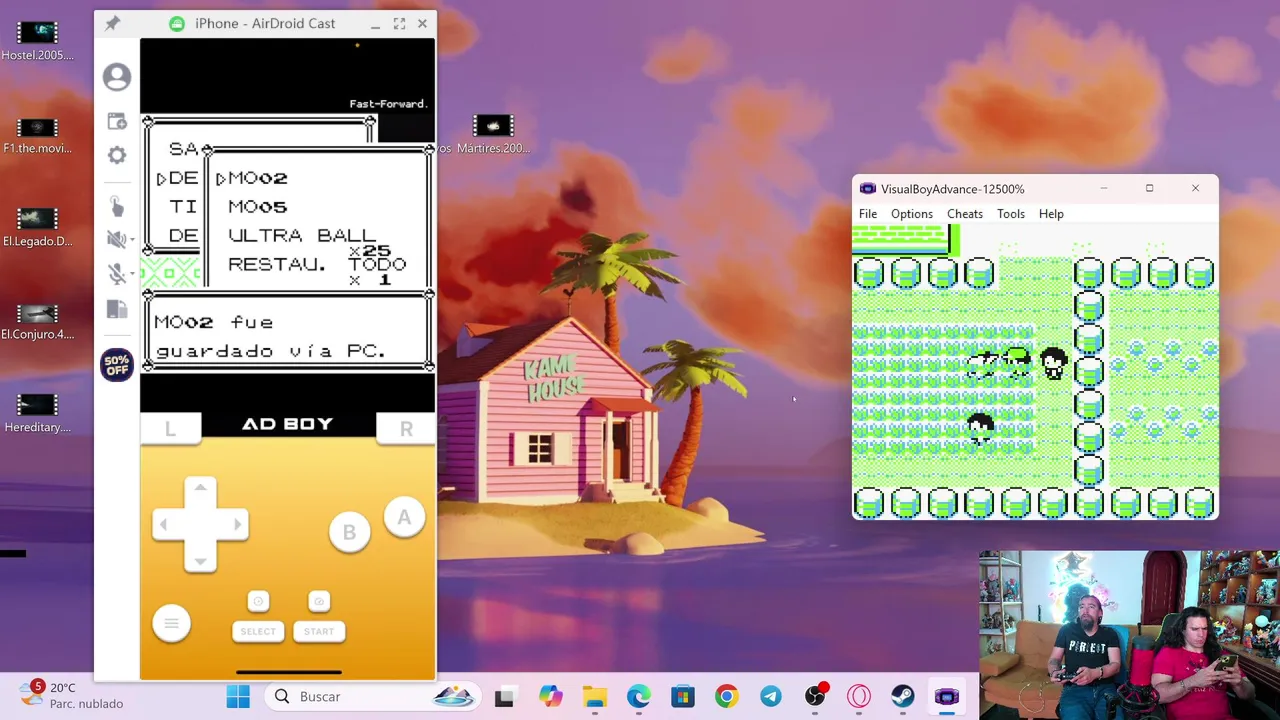Select the Hostel.2005 desktop video file
The width and height of the screenshot is (1280, 720).
click(x=38, y=41)
